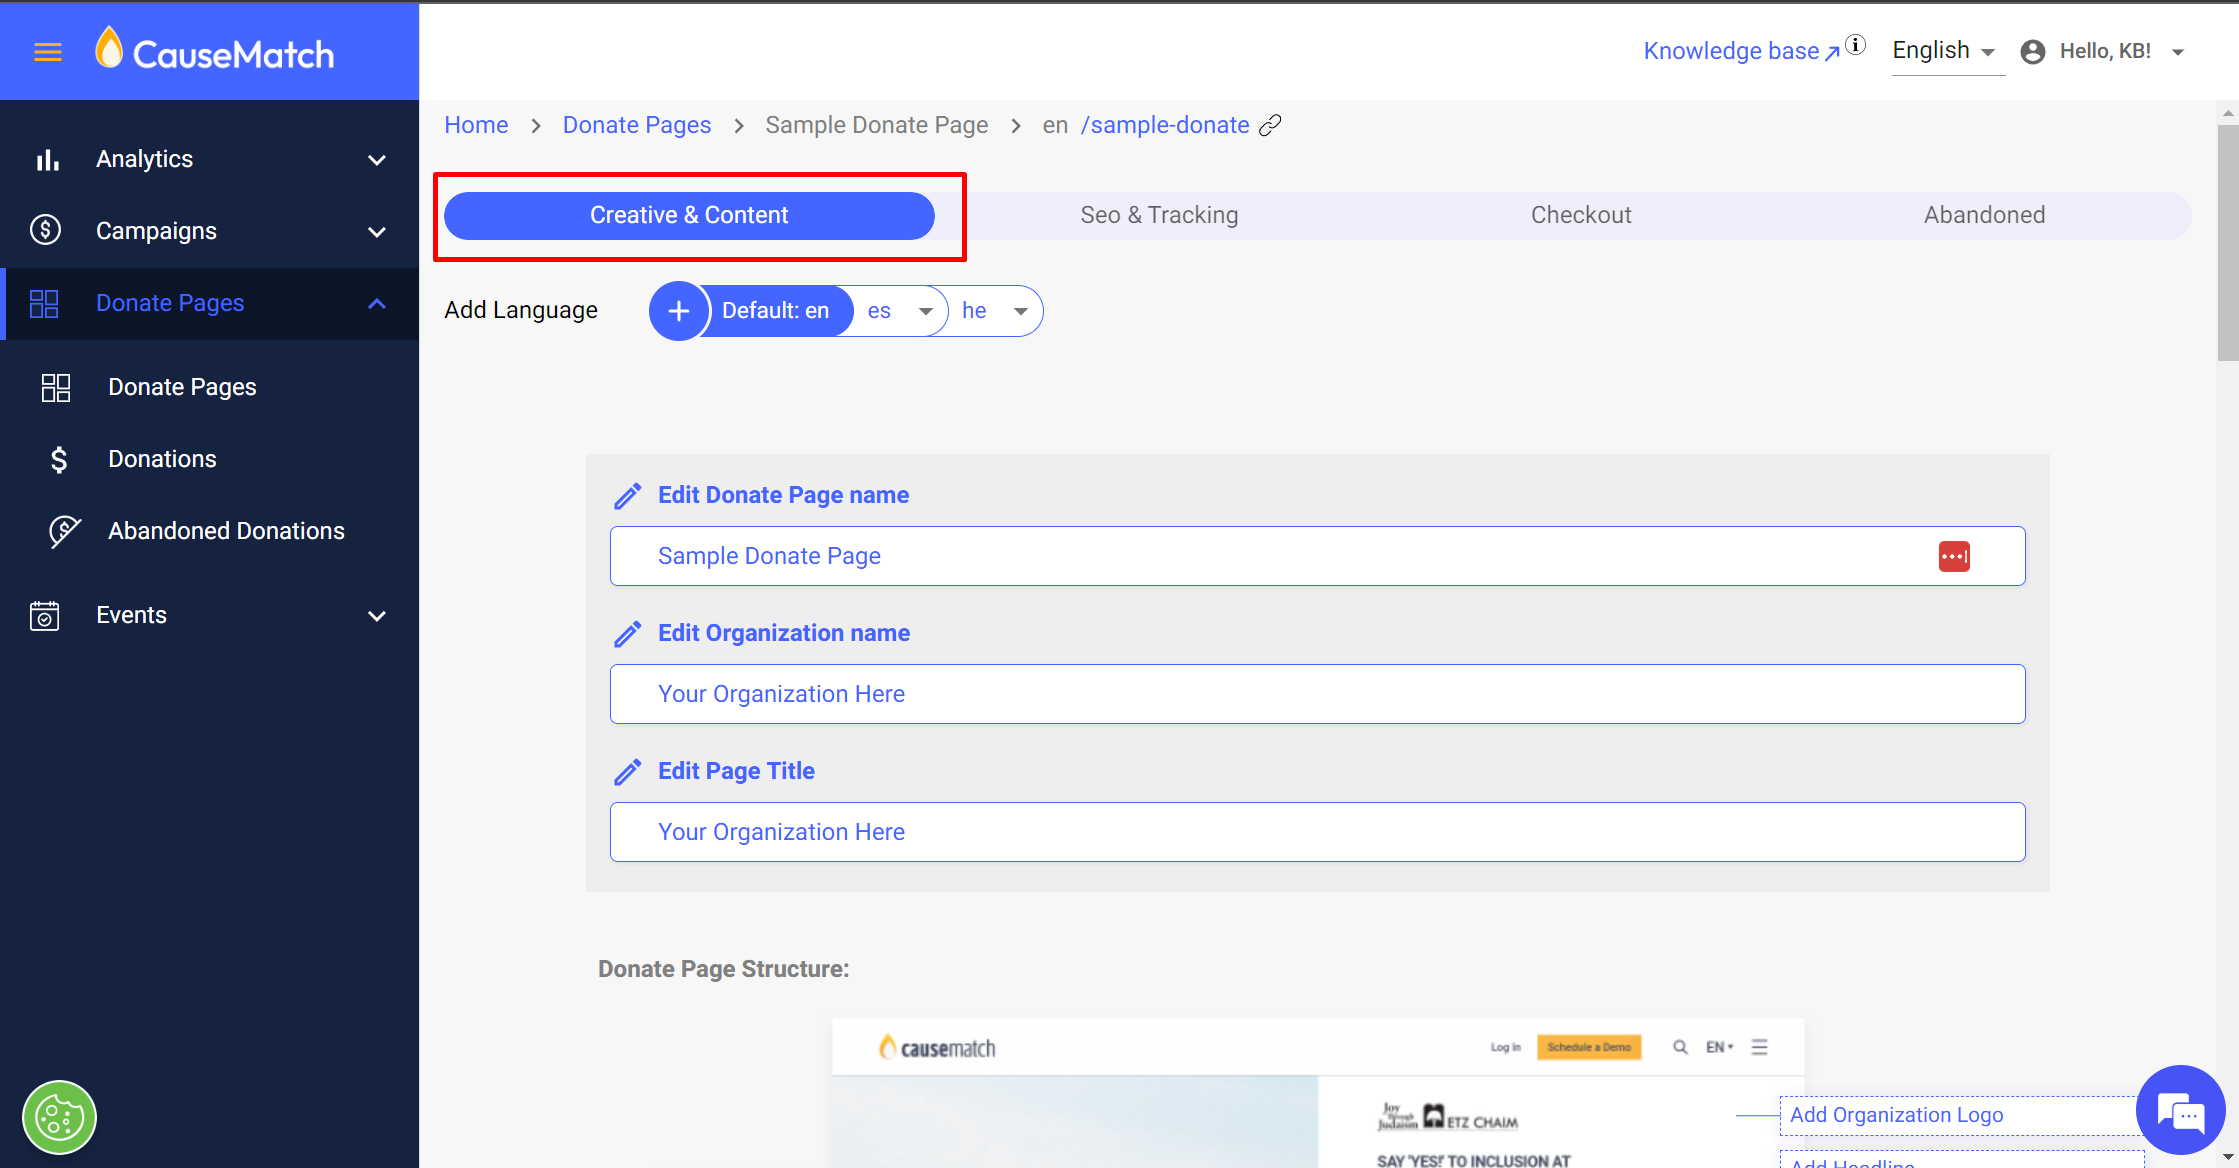
Task: Collapse the Donate Pages sidebar section
Action: coord(376,304)
